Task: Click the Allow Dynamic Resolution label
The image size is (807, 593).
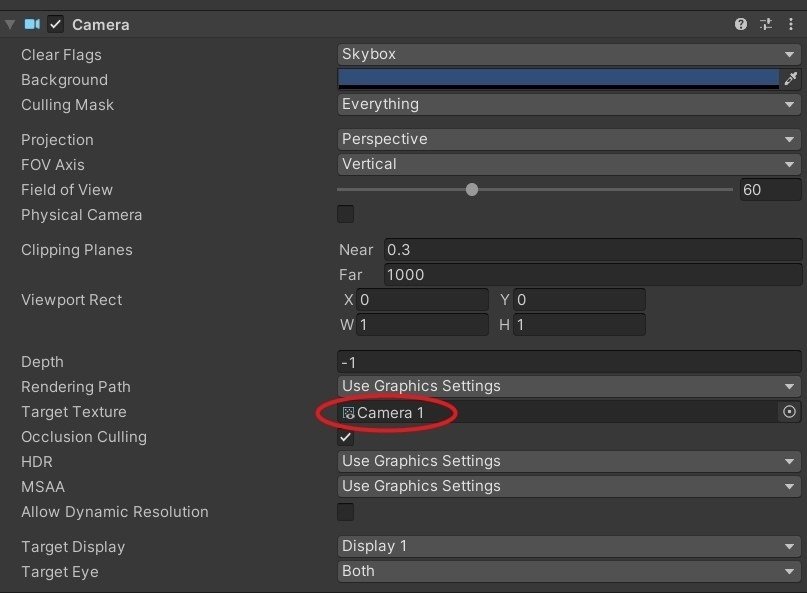Action: [115, 512]
